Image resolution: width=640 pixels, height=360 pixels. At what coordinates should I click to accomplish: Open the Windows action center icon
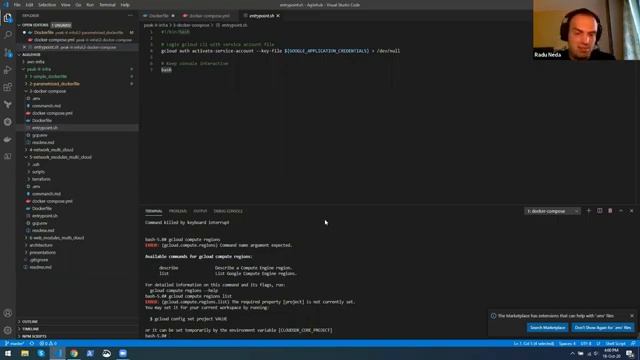coord(630,353)
